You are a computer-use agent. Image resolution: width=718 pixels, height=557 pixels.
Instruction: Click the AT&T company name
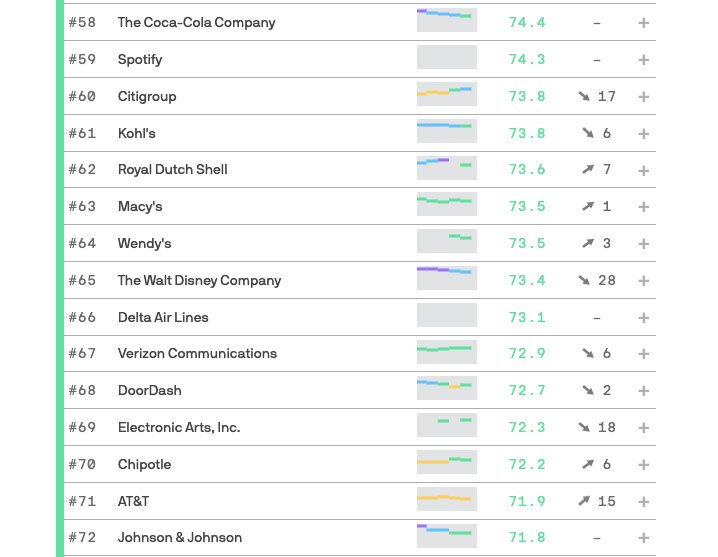pos(133,501)
